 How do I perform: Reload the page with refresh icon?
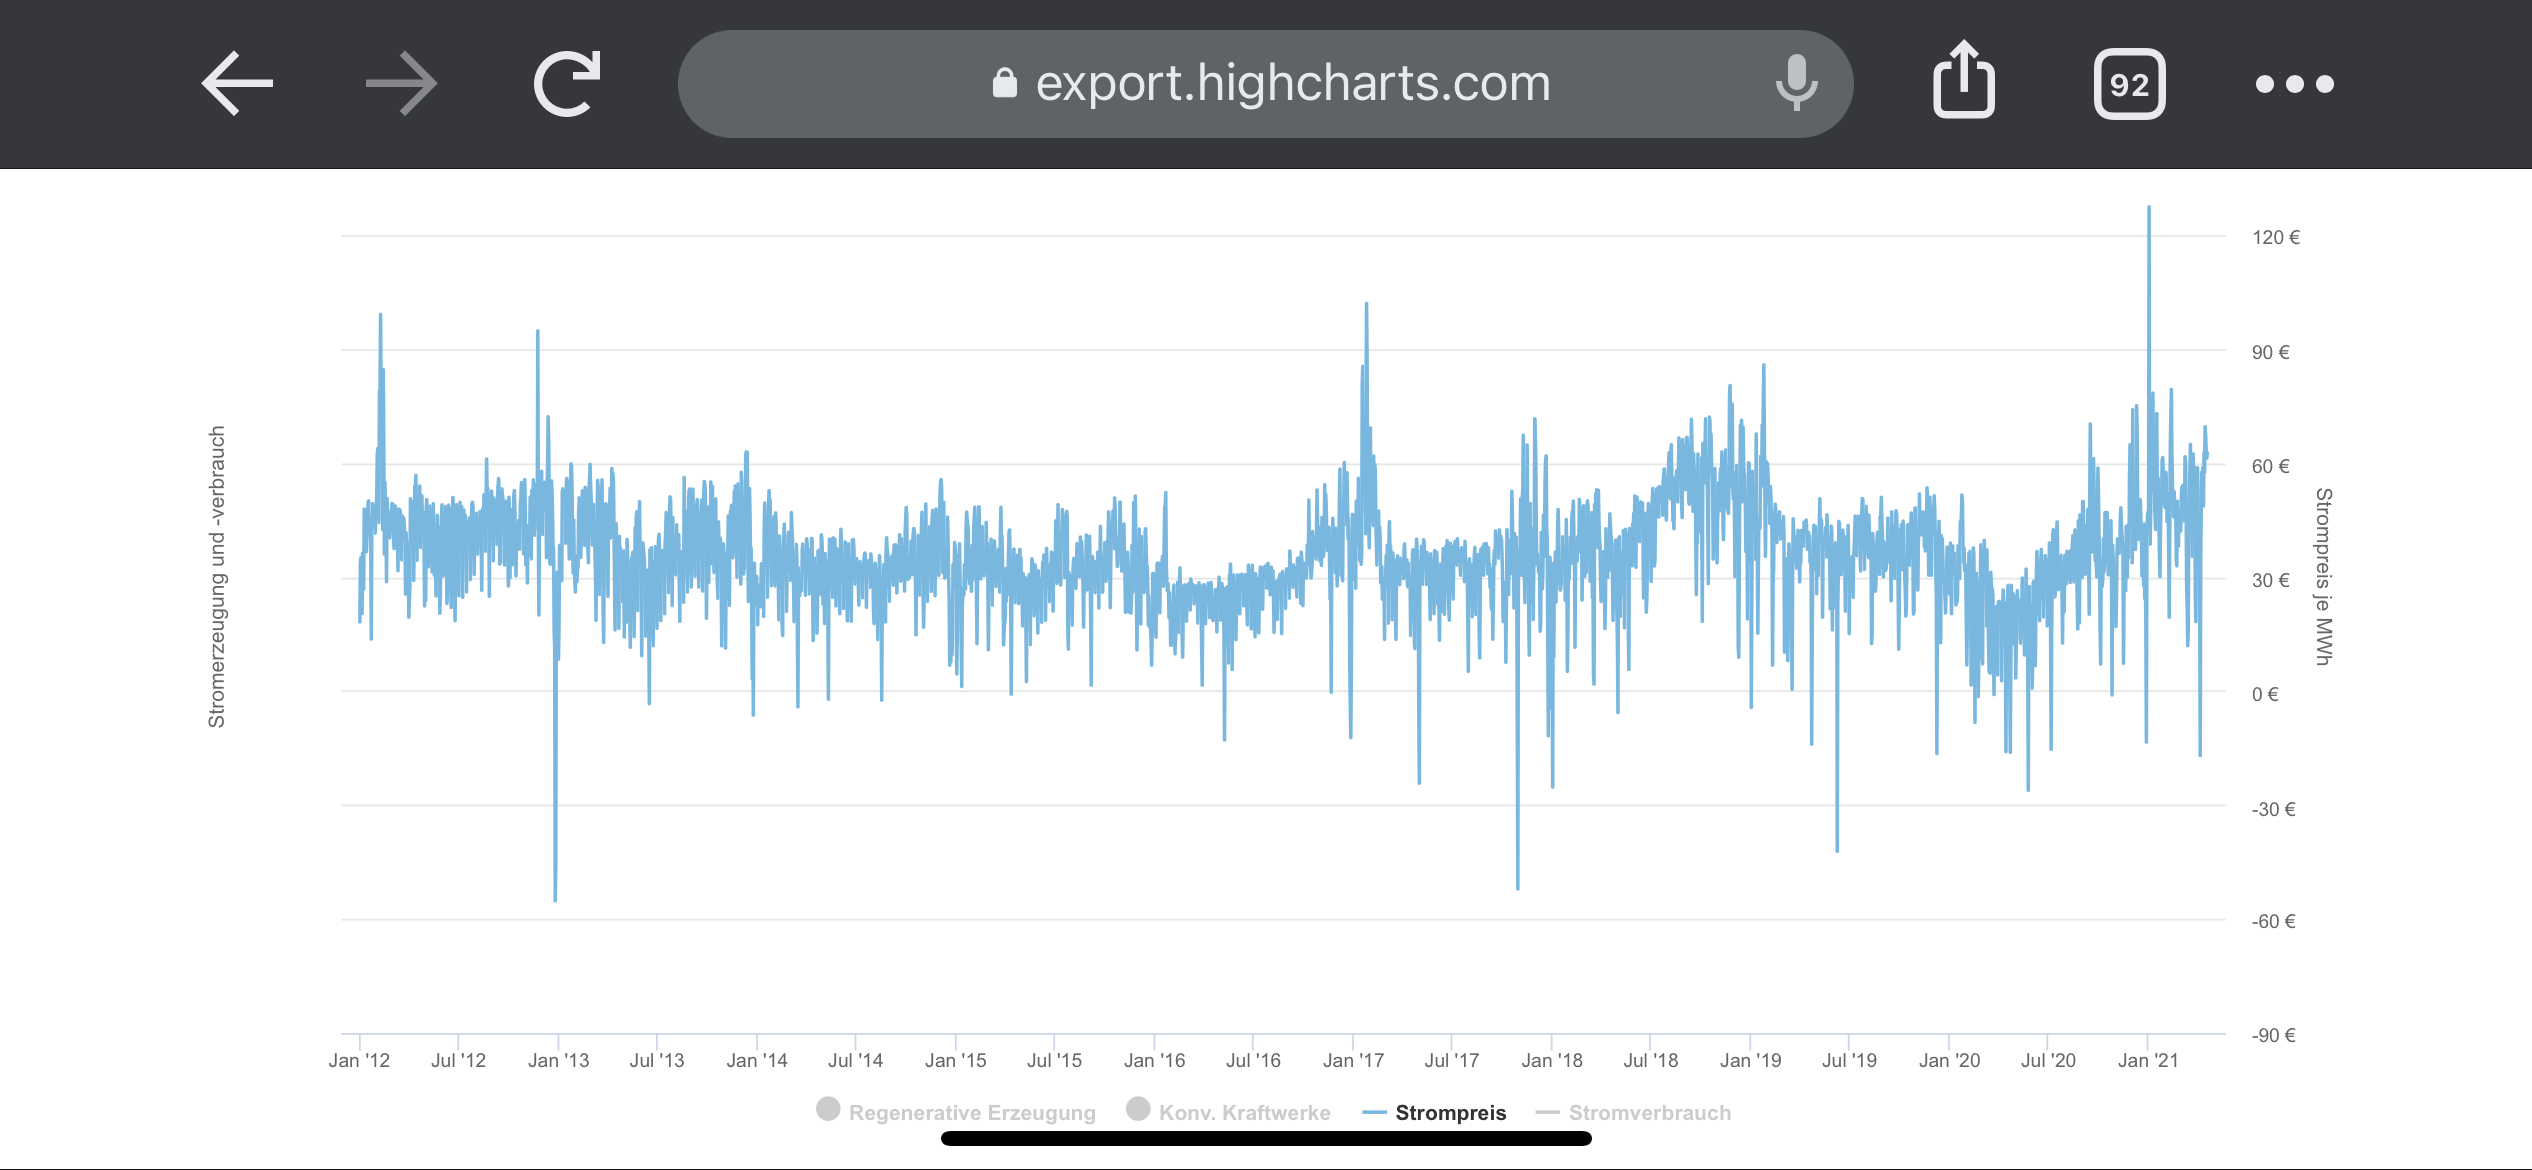567,84
